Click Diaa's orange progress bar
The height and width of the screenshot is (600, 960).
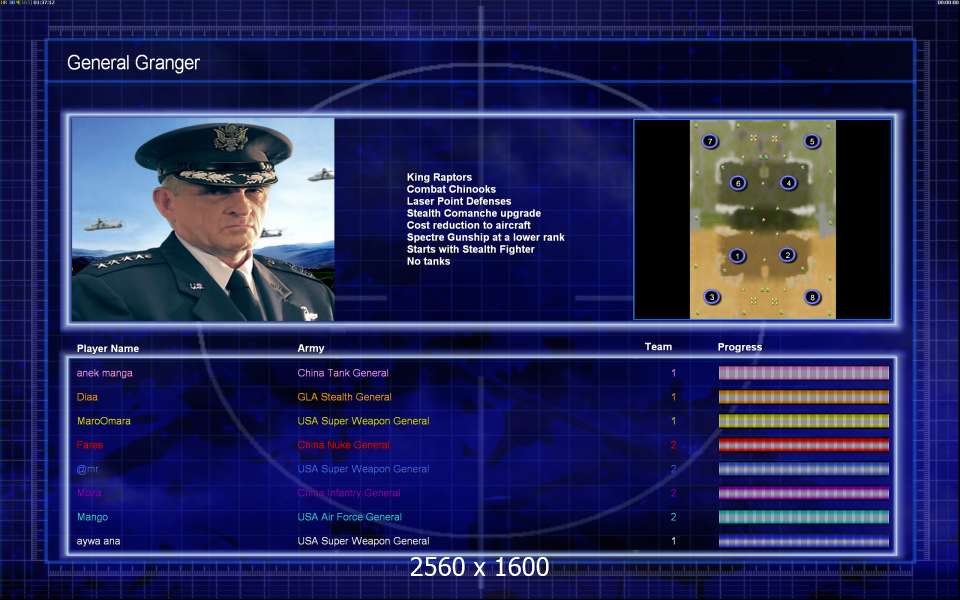coord(803,397)
